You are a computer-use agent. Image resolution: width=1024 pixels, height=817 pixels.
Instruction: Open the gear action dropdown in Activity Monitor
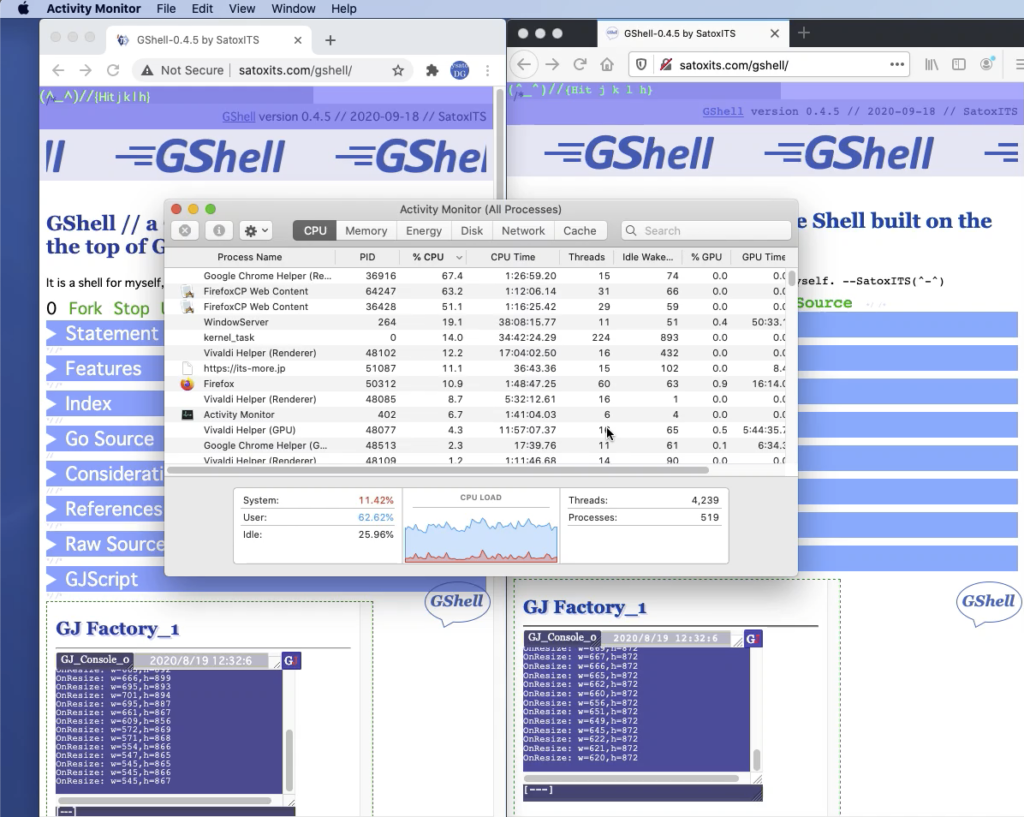tap(253, 231)
